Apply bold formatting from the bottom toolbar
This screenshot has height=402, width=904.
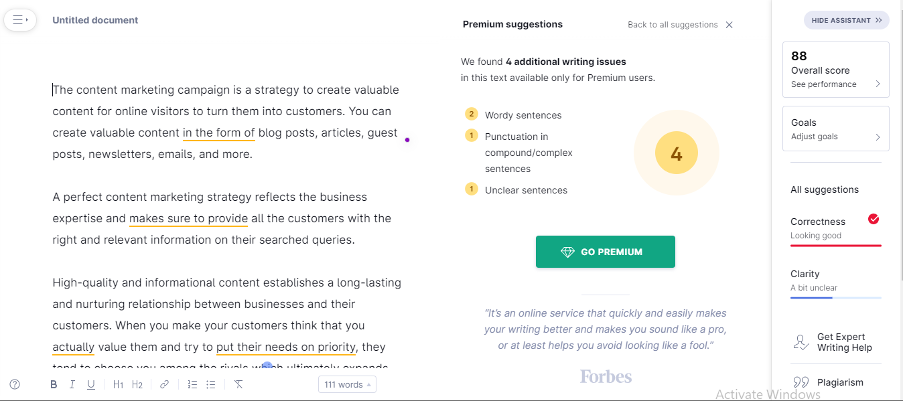(52, 384)
